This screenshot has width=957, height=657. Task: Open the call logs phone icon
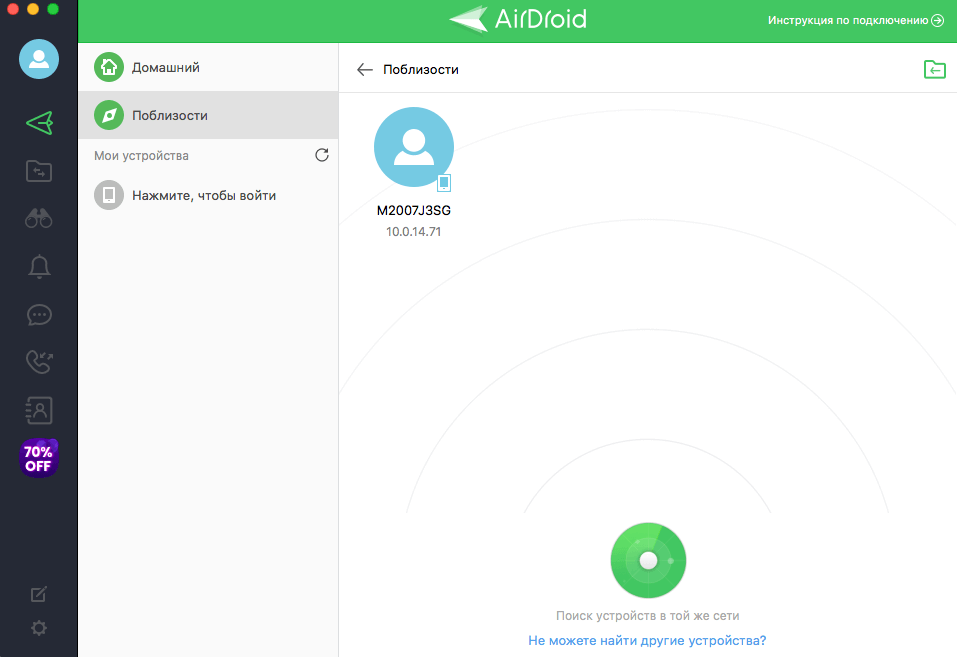pyautogui.click(x=39, y=362)
